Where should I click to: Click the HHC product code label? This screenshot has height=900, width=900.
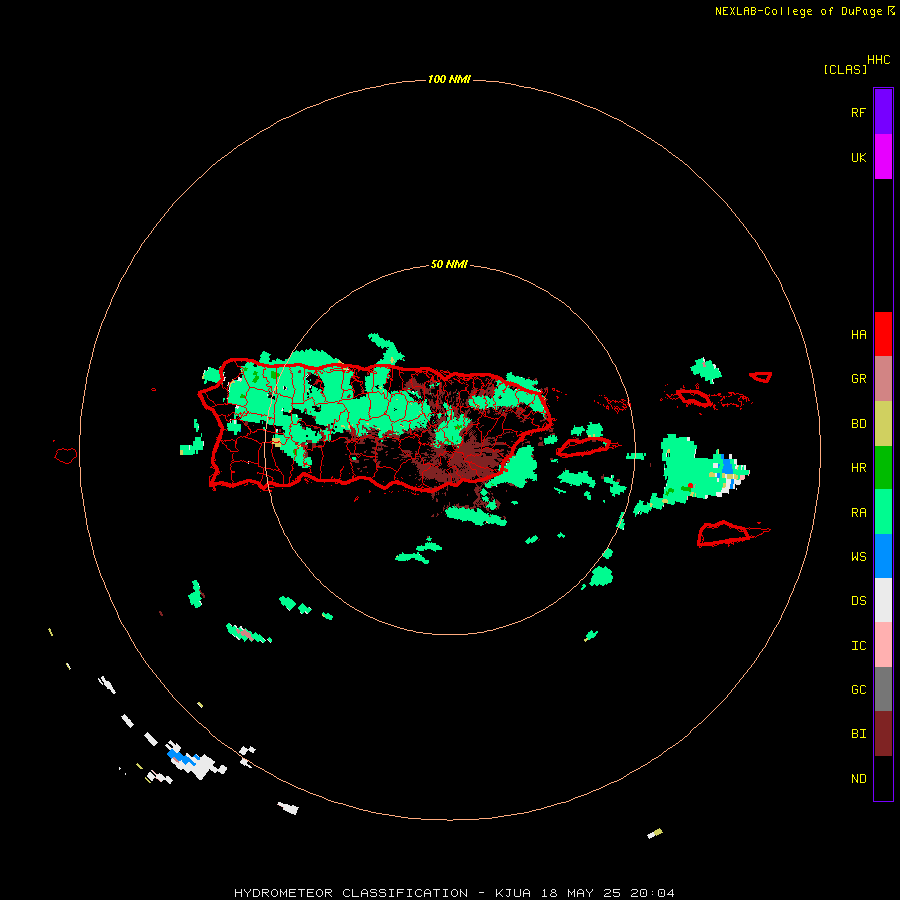(878, 59)
